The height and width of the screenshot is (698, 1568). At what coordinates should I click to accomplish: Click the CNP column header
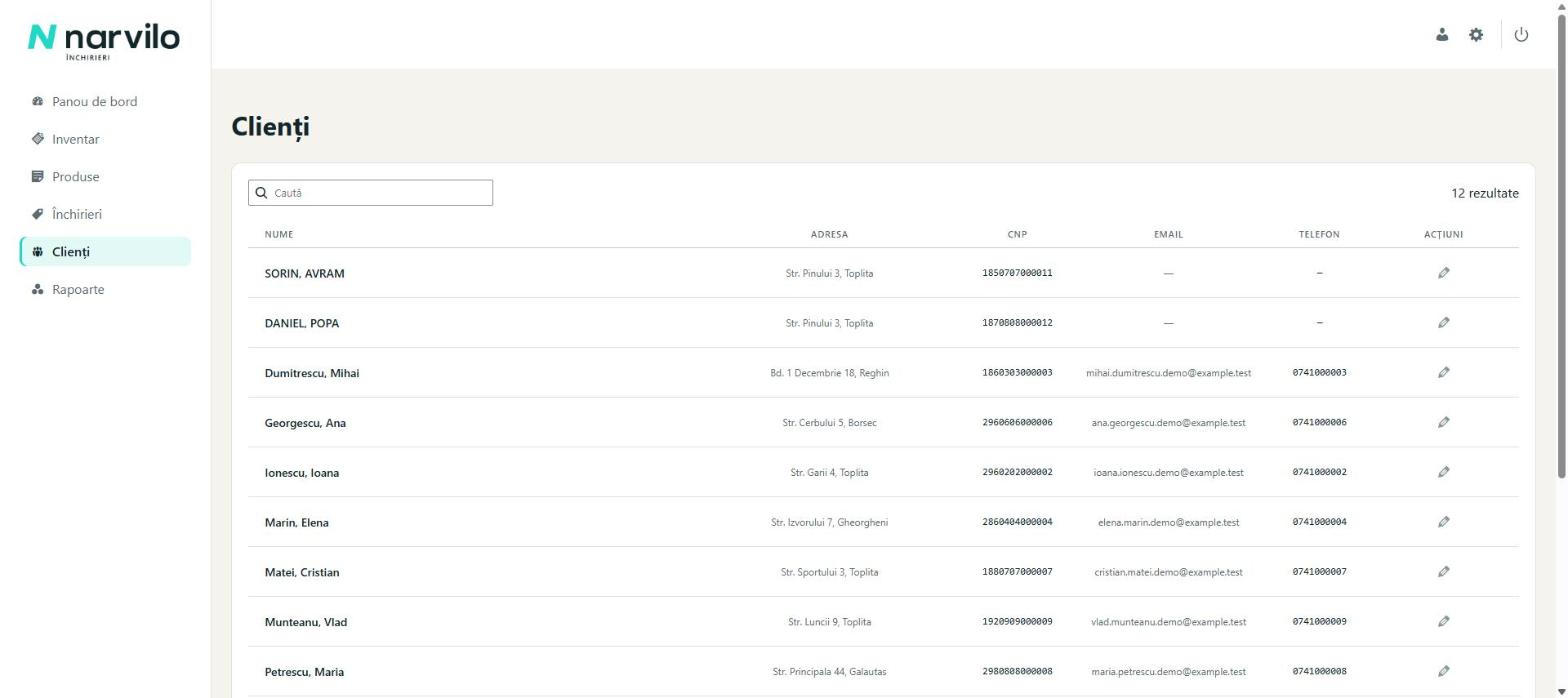coord(1017,234)
